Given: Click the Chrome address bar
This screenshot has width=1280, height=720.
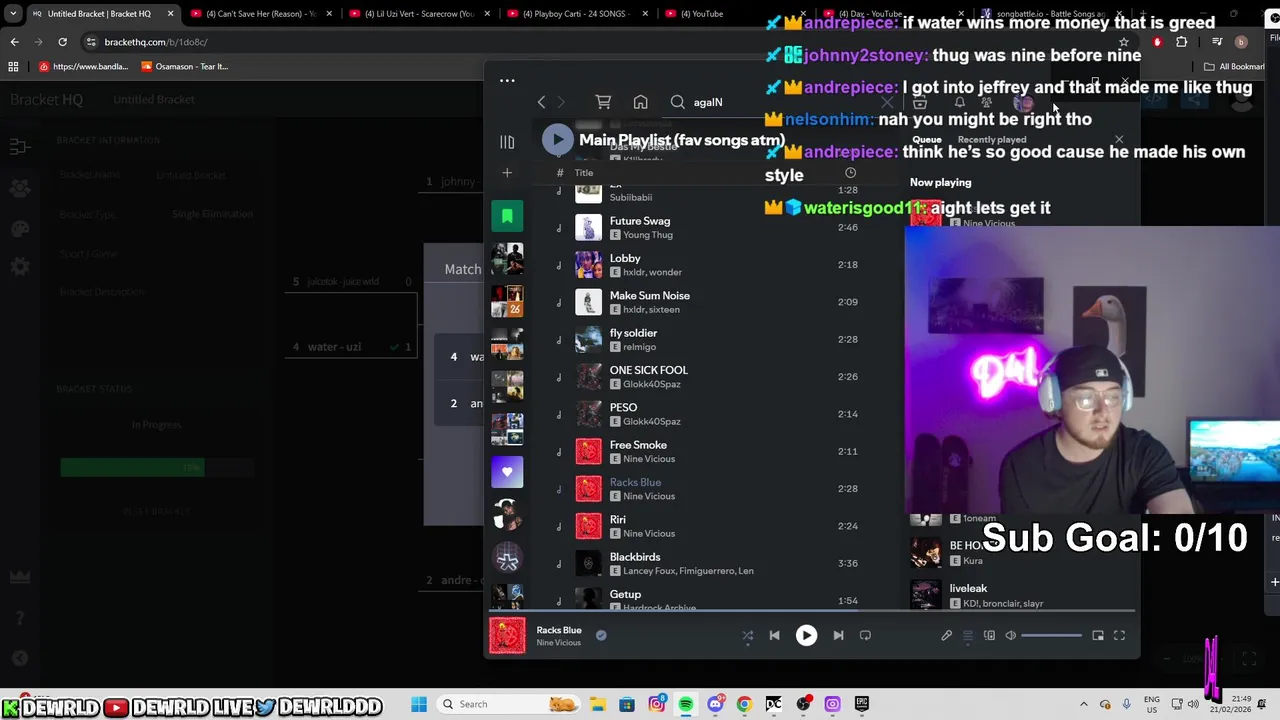Looking at the screenshot, I should pos(600,42).
